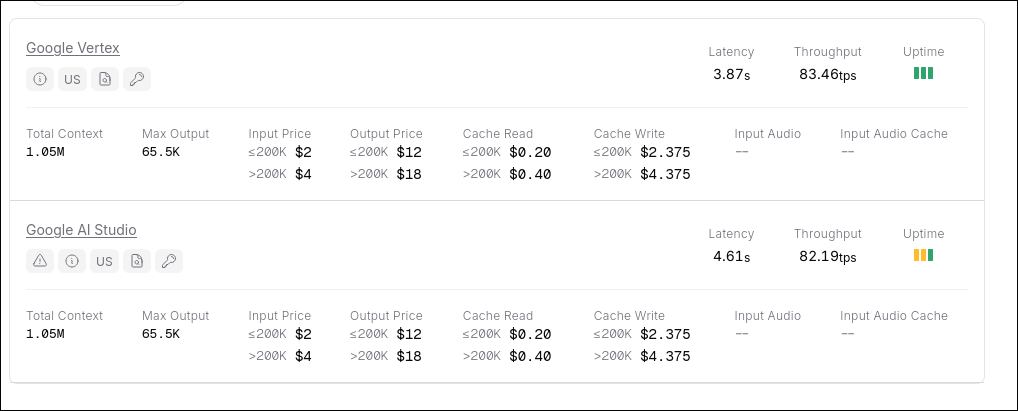Click the US region badge for Google Vertex
Image resolution: width=1018 pixels, height=411 pixels.
[x=72, y=80]
